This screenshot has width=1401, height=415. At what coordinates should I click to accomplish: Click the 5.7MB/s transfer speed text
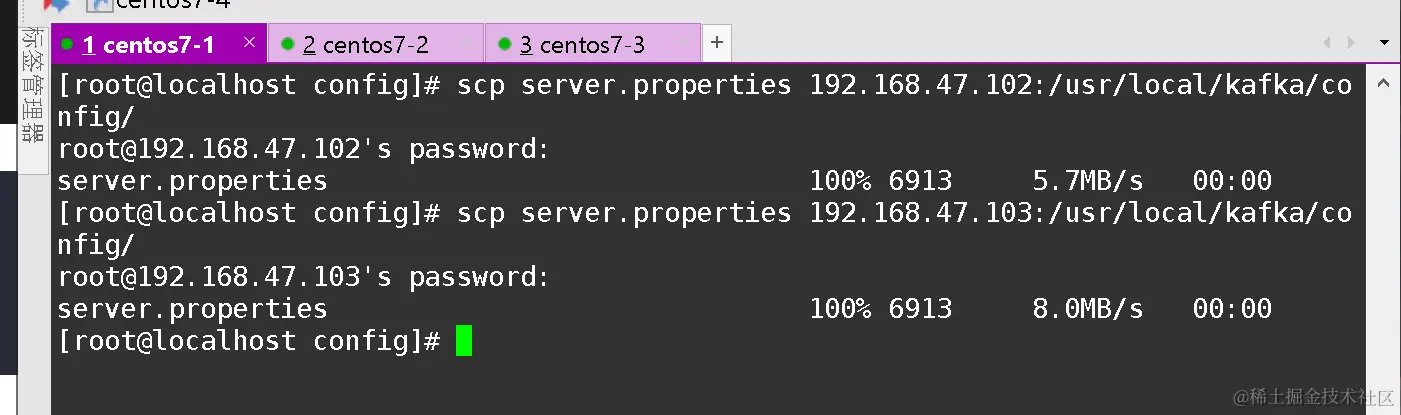1086,181
